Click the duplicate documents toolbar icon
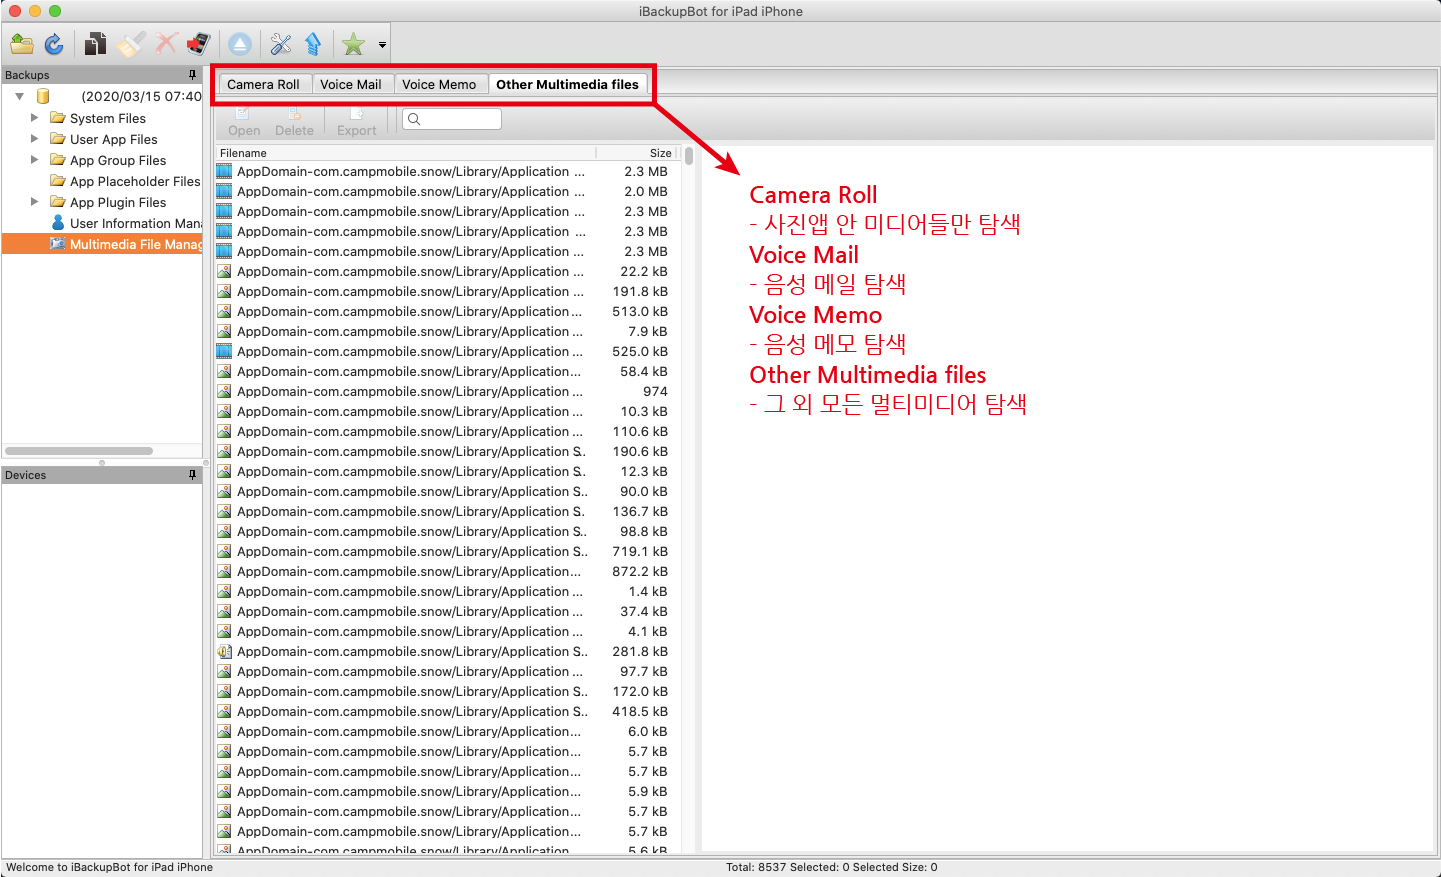The height and width of the screenshot is (877, 1441). (96, 44)
